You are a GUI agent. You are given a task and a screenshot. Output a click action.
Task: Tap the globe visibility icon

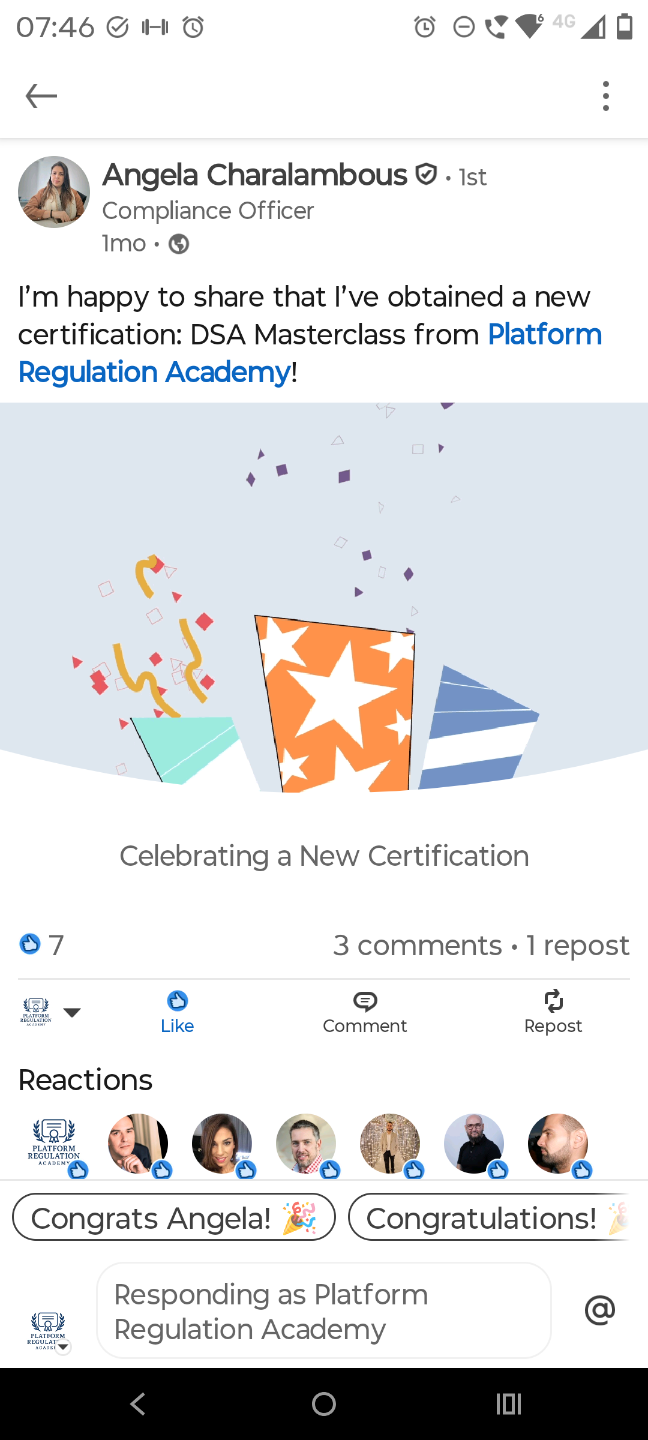pyautogui.click(x=179, y=244)
